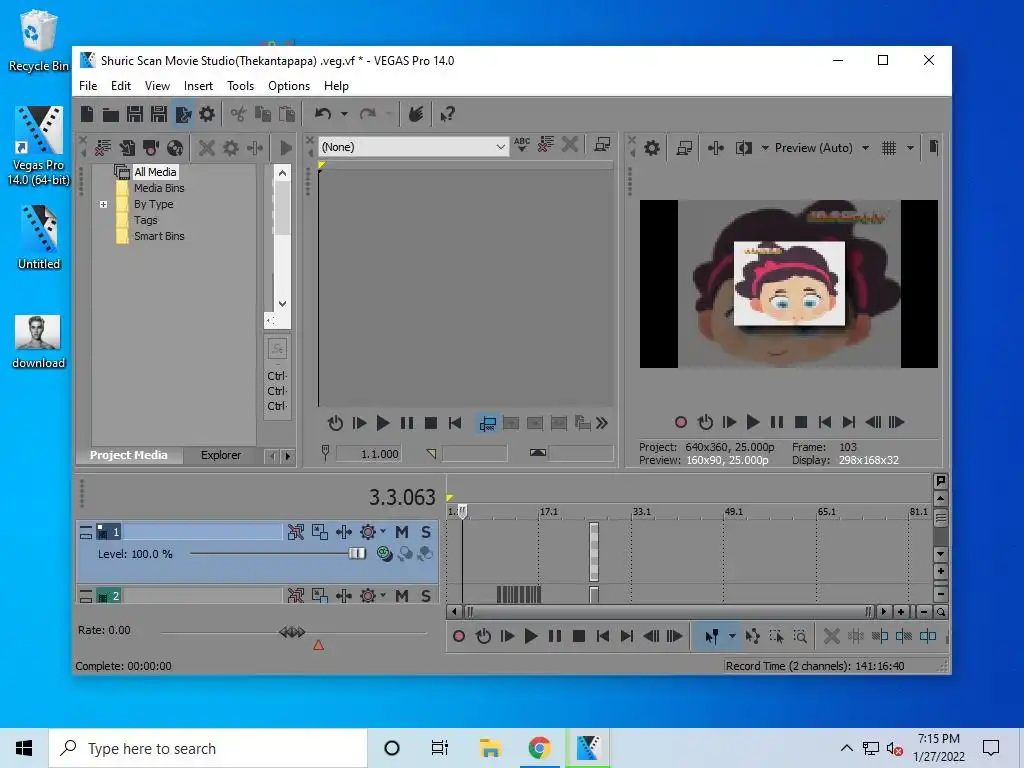
Task: Open the Tools menu
Action: 240,86
